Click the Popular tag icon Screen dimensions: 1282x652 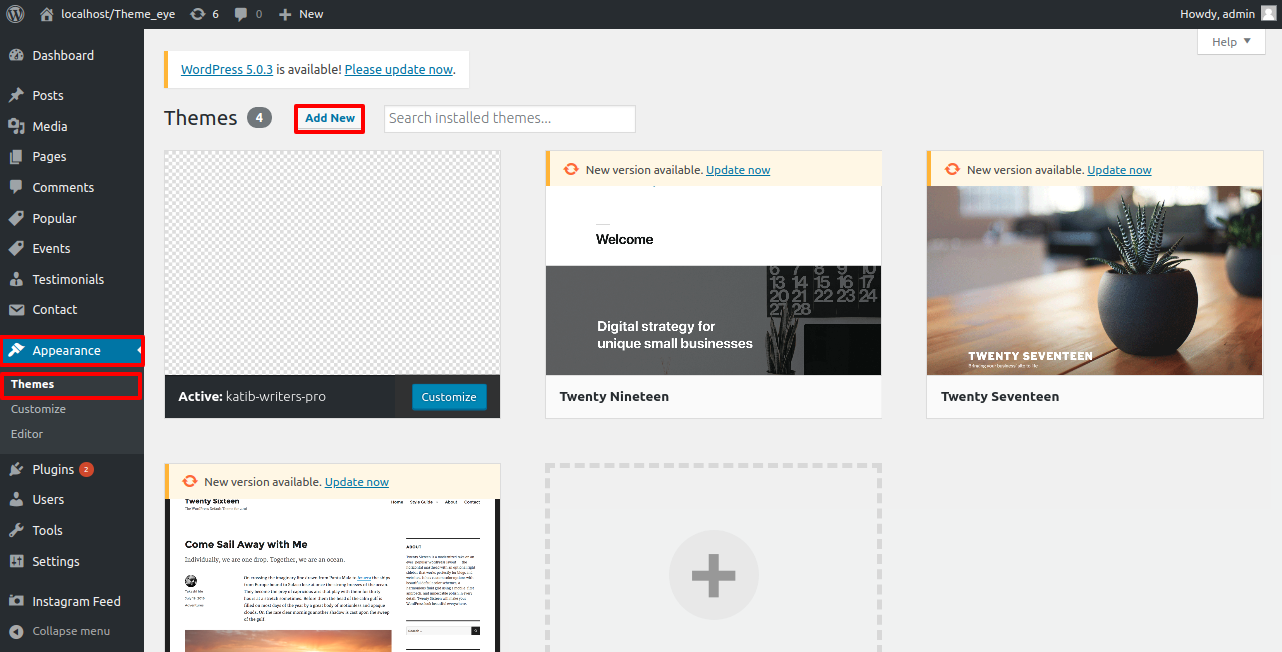tap(16, 218)
